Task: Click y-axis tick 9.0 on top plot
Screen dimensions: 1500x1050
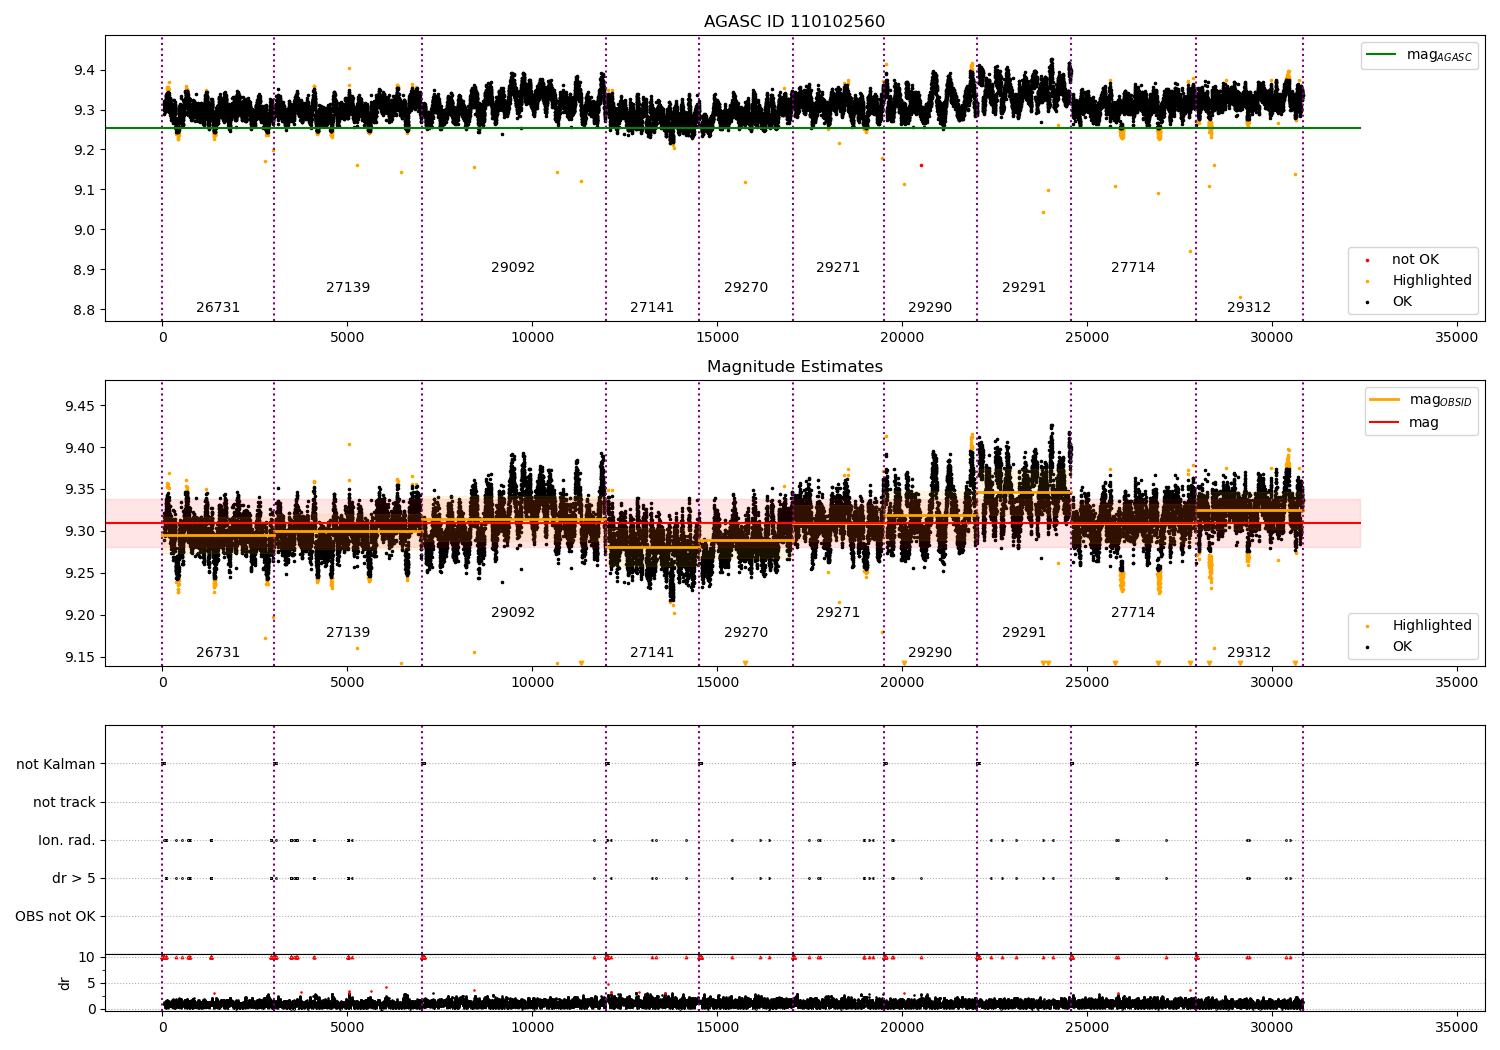Action: point(84,230)
